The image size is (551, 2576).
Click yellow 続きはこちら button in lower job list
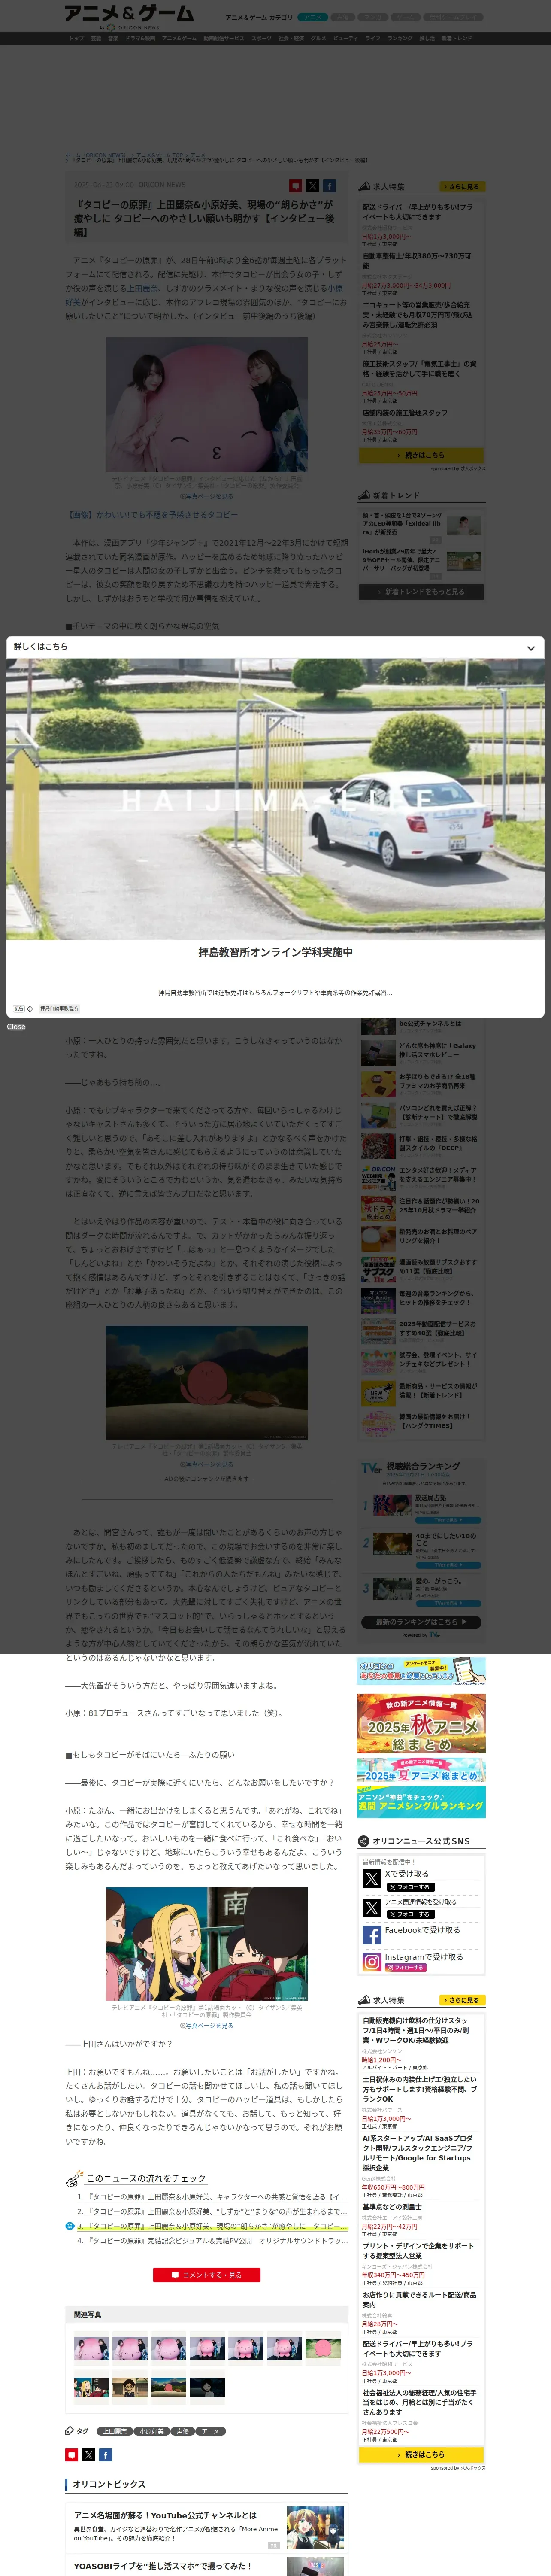pos(421,2454)
